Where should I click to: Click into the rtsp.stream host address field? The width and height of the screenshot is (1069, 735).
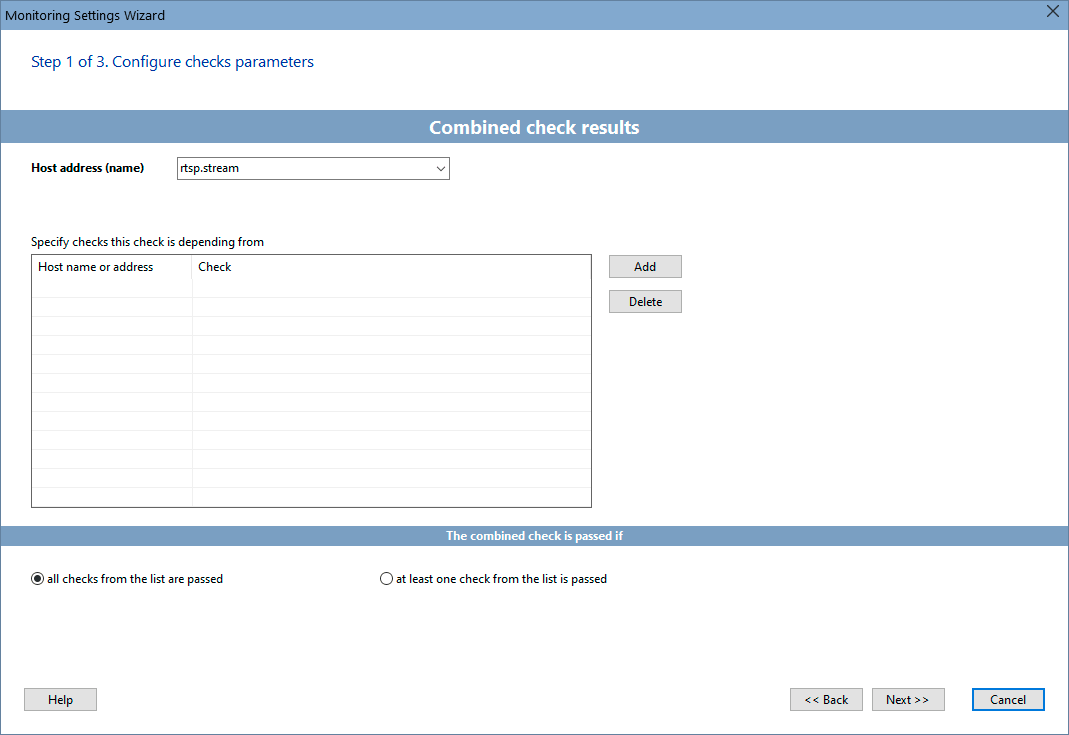coord(300,169)
